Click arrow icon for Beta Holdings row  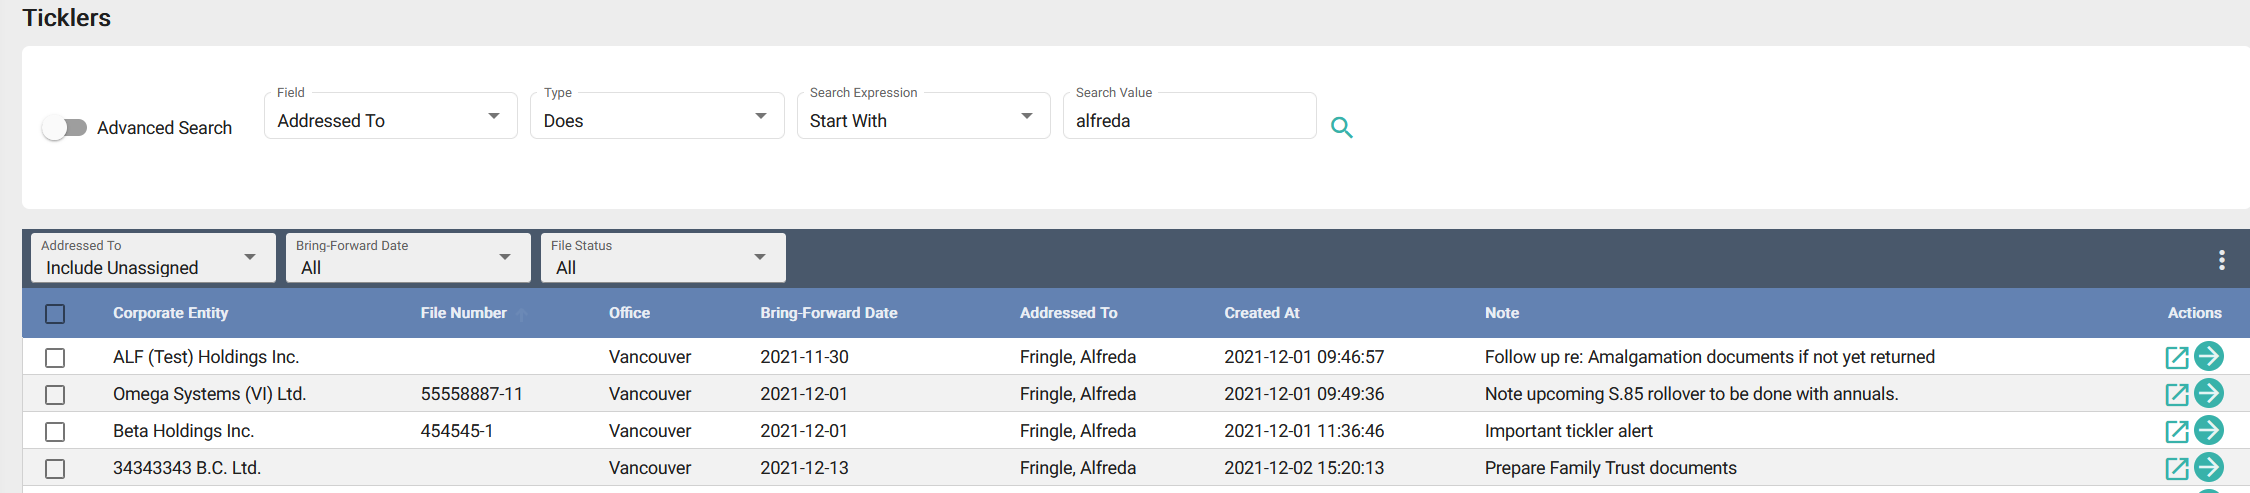[2208, 430]
